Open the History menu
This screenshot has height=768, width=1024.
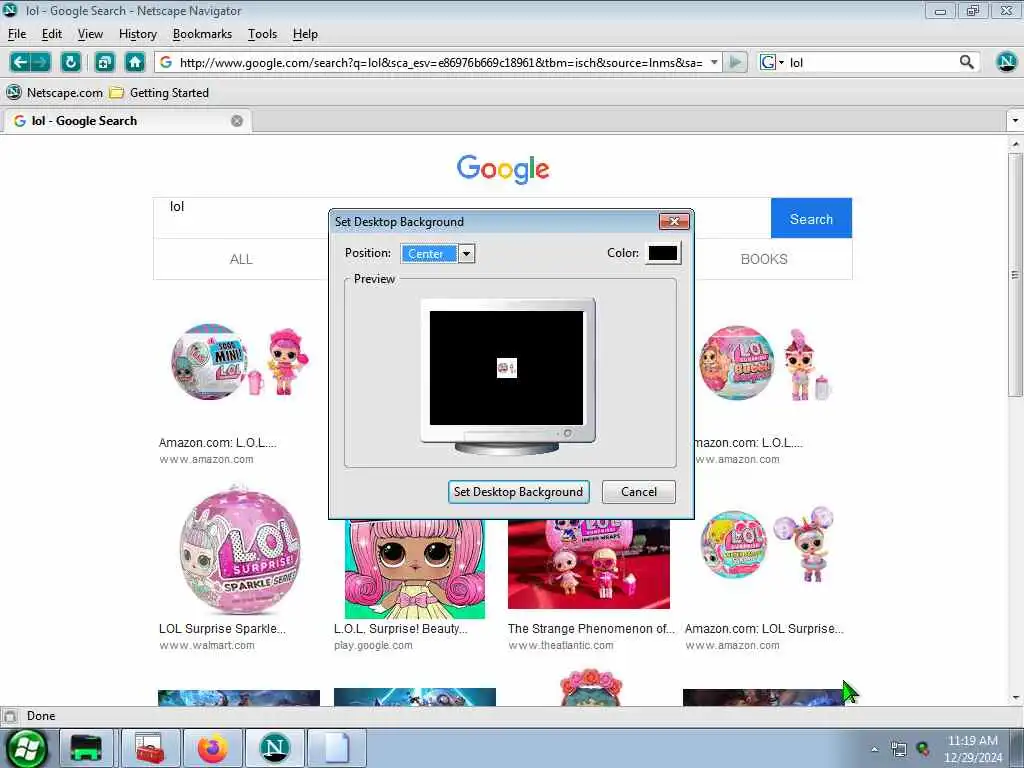138,34
